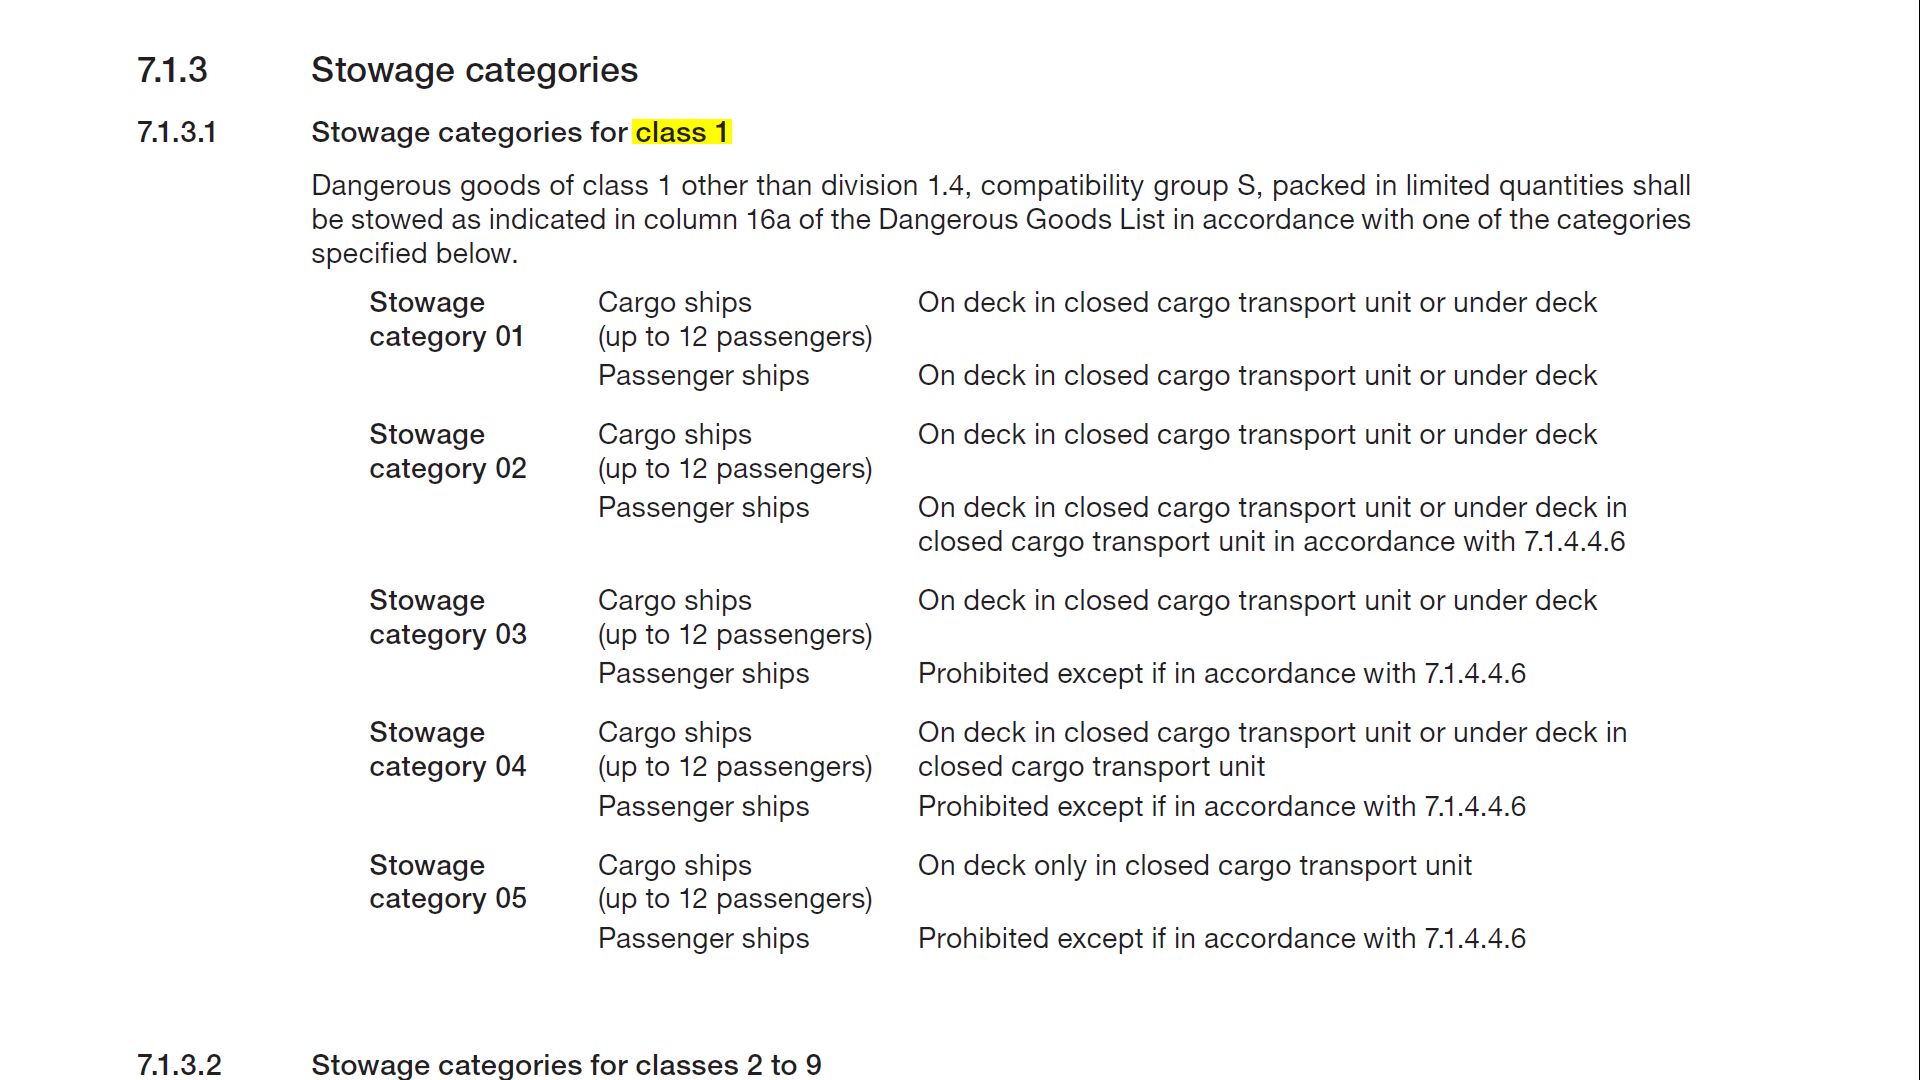The image size is (1920, 1080).
Task: Click section number 7.1.3.2
Action: (x=179, y=1064)
